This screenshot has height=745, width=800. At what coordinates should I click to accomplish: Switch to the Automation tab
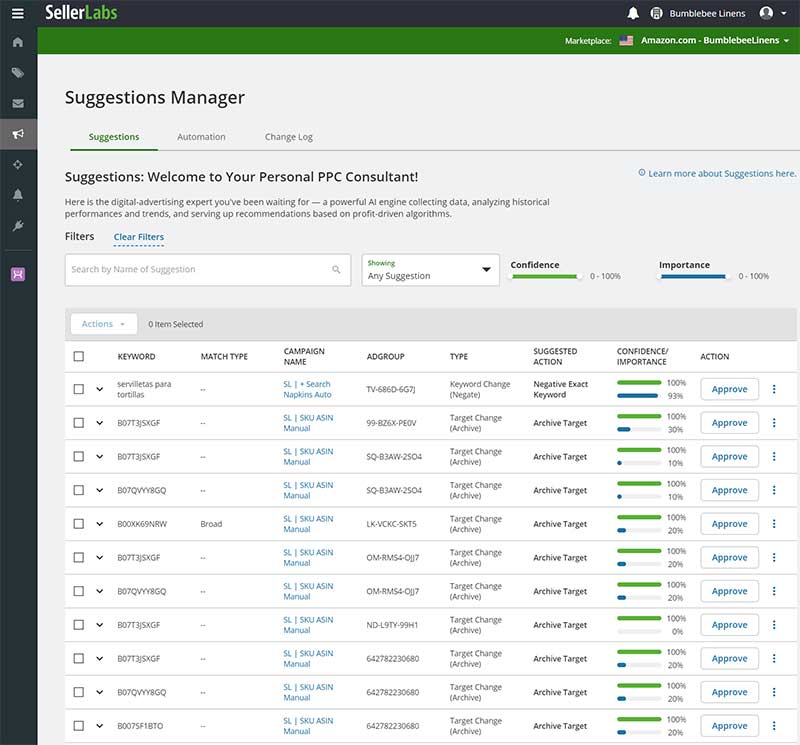click(x=201, y=137)
